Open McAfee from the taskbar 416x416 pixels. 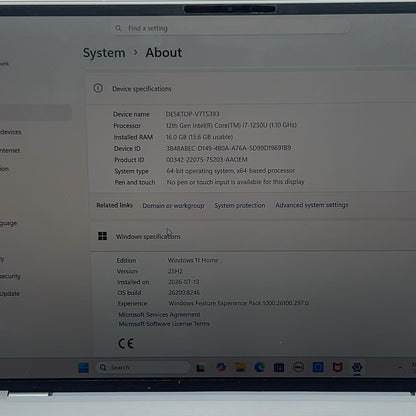point(337,367)
